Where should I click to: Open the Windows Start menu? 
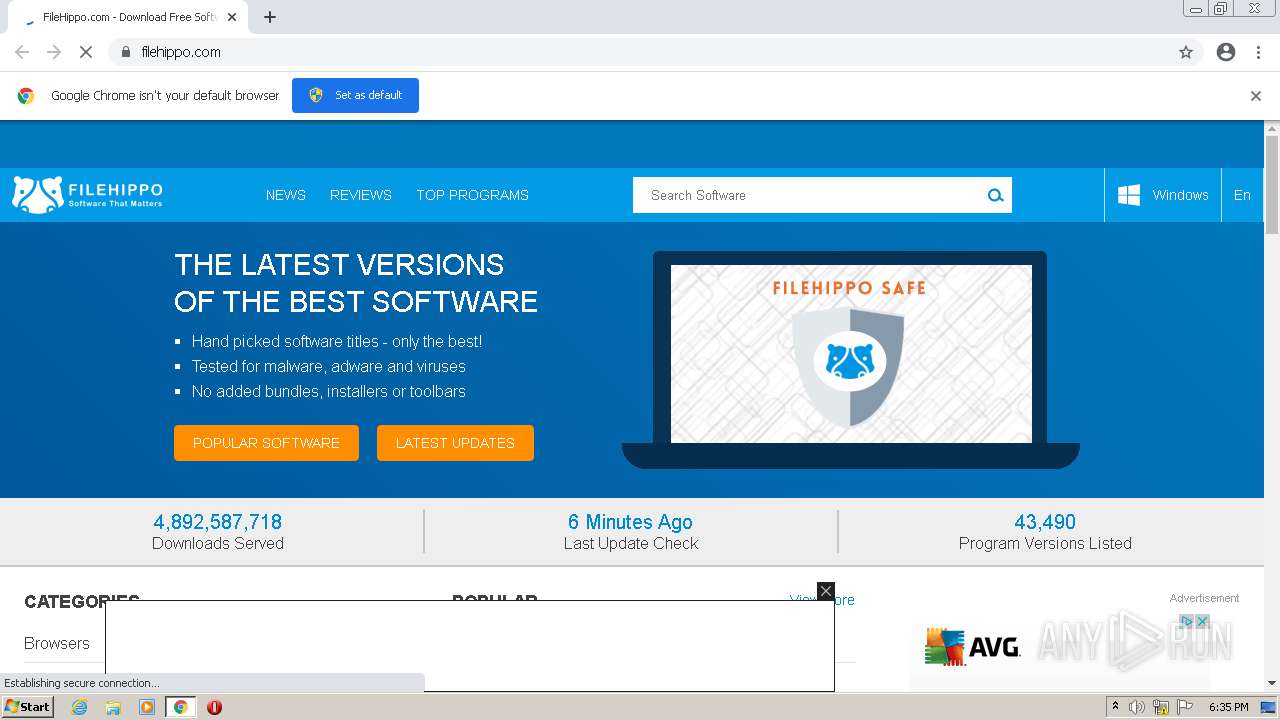pyautogui.click(x=27, y=707)
